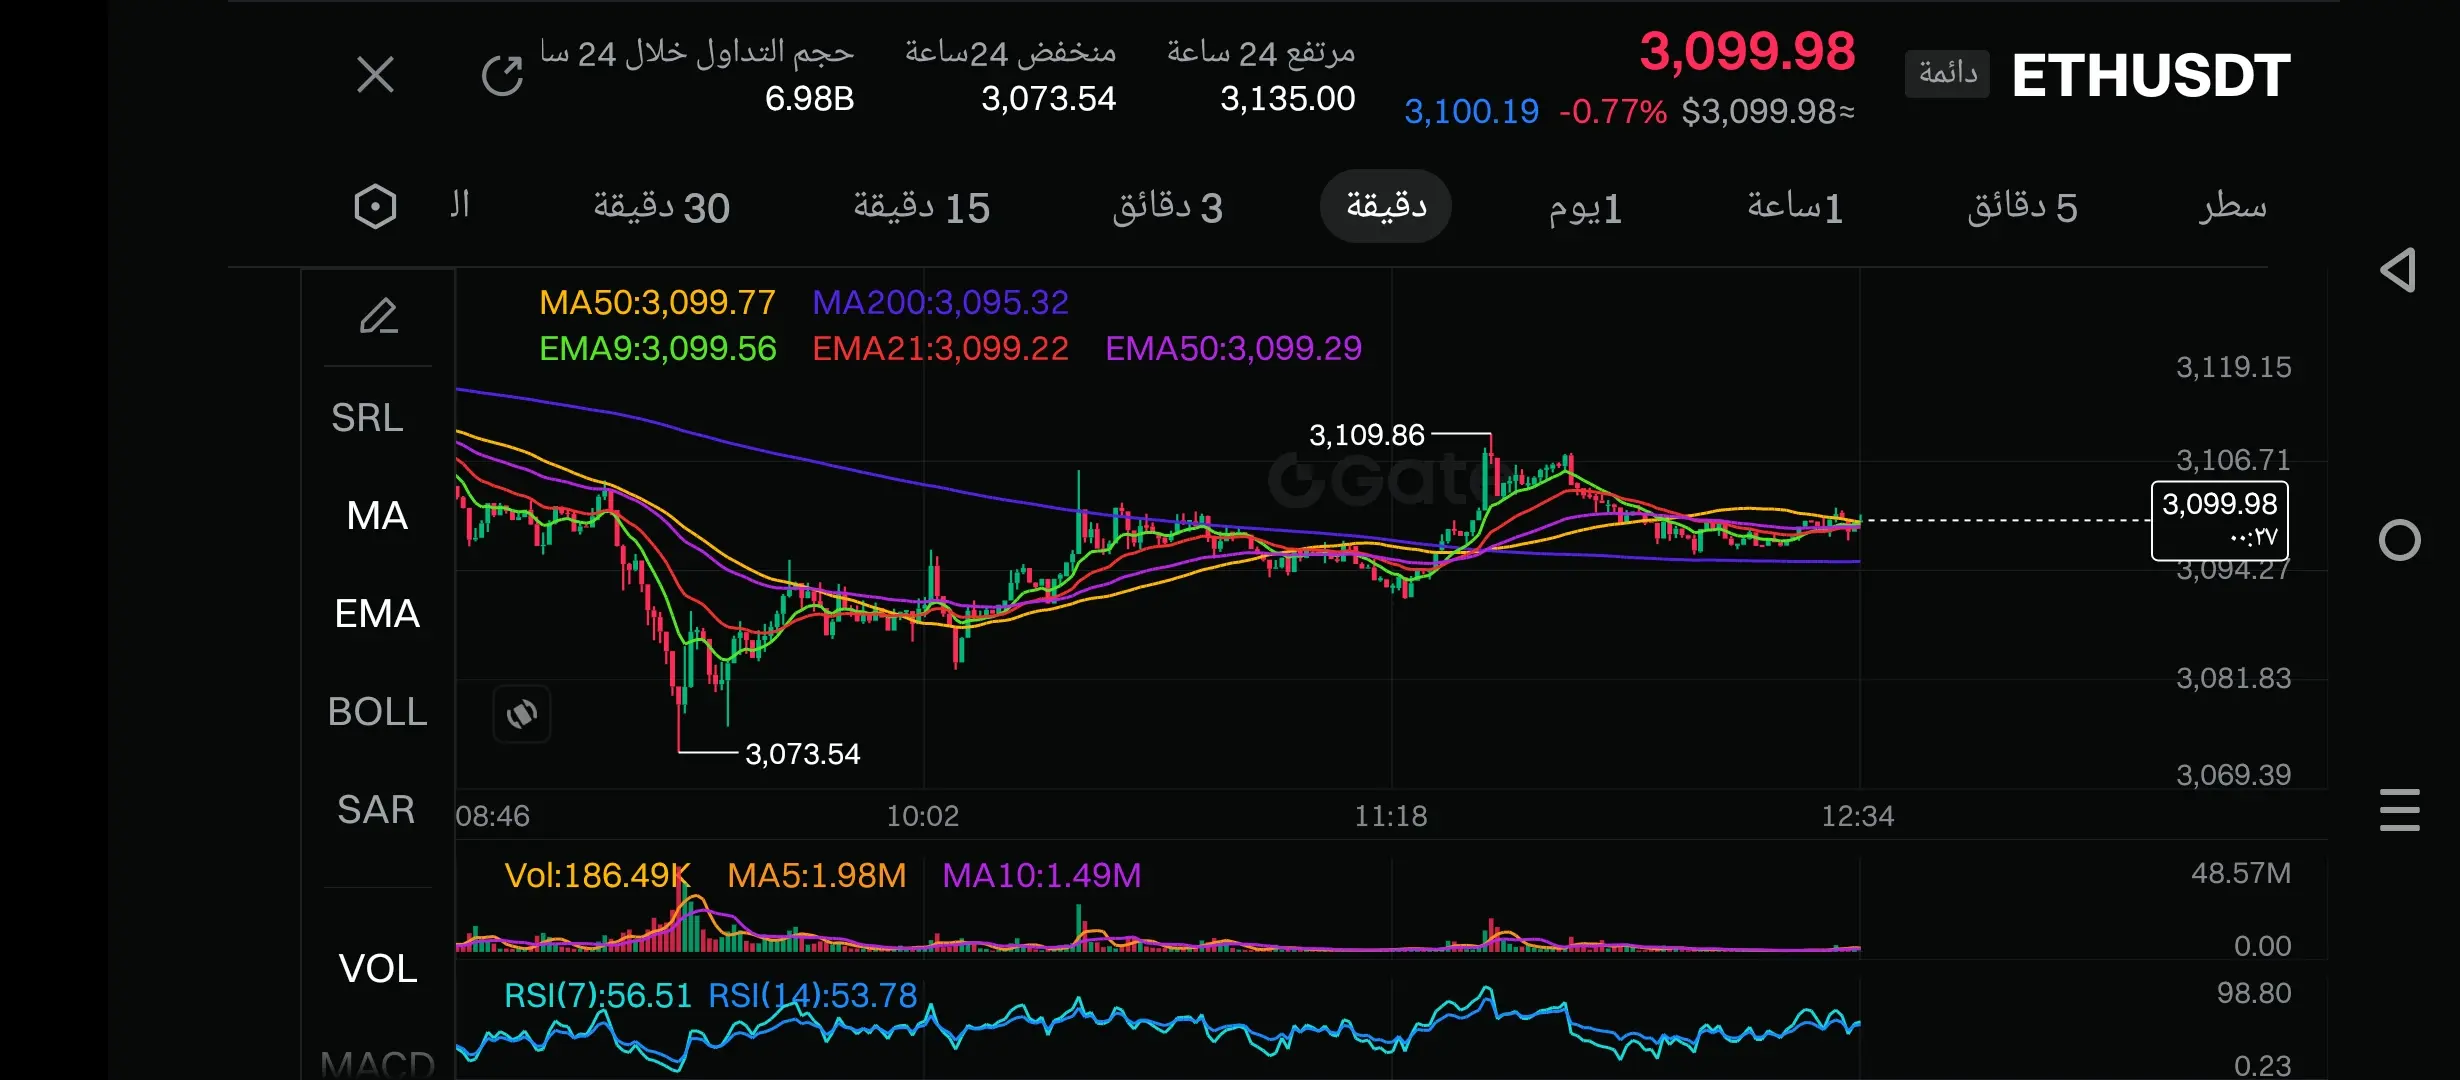2460x1080 pixels.
Task: Switch to 15 دقيقة timeframe tab
Action: pyautogui.click(x=921, y=207)
